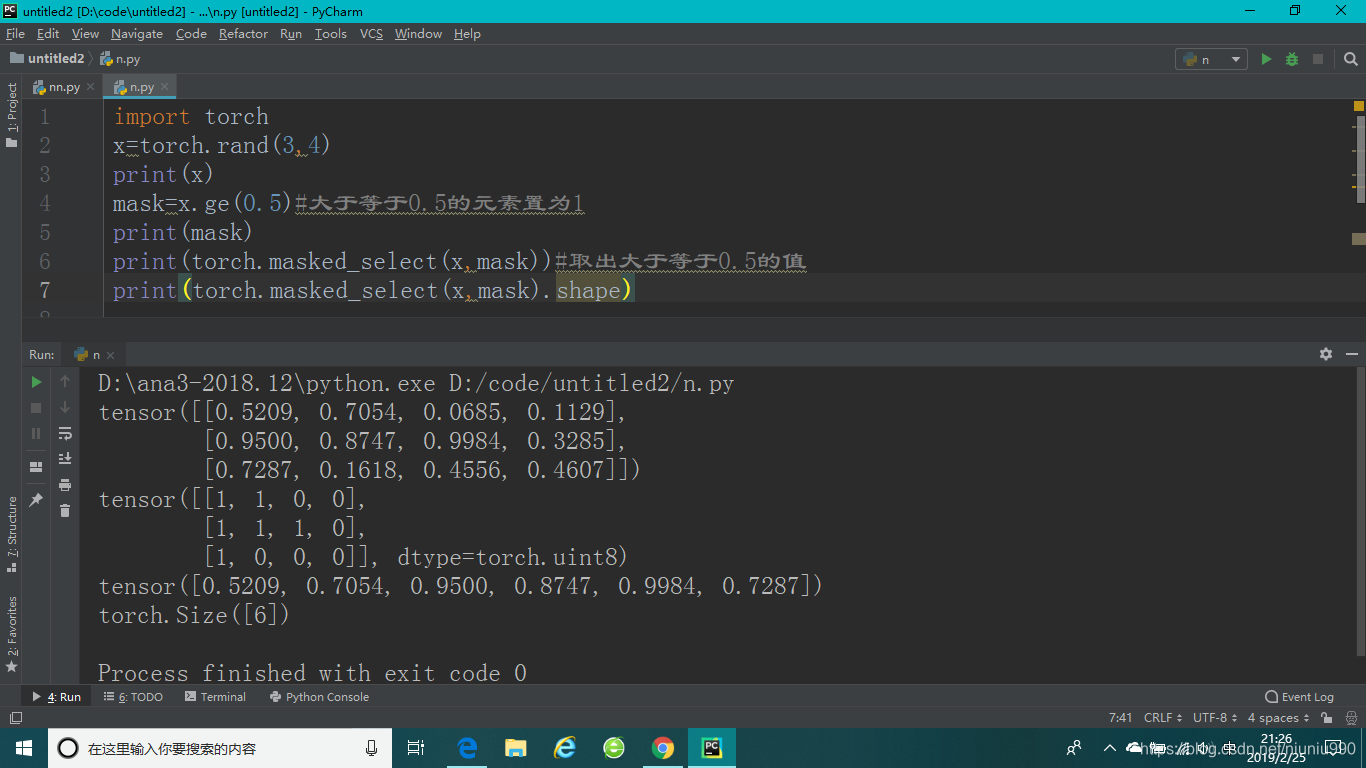Click untitled2 breadcrumb in navigation bar
The height and width of the screenshot is (768, 1366).
pos(47,59)
